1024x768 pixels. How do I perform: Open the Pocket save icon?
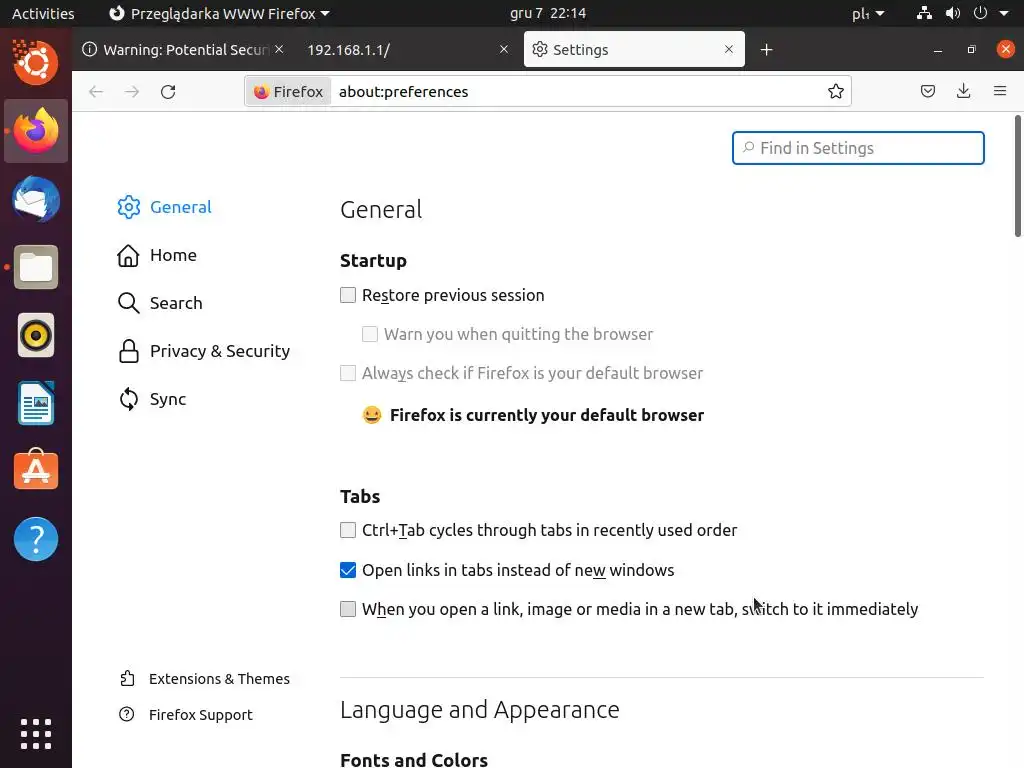[928, 92]
